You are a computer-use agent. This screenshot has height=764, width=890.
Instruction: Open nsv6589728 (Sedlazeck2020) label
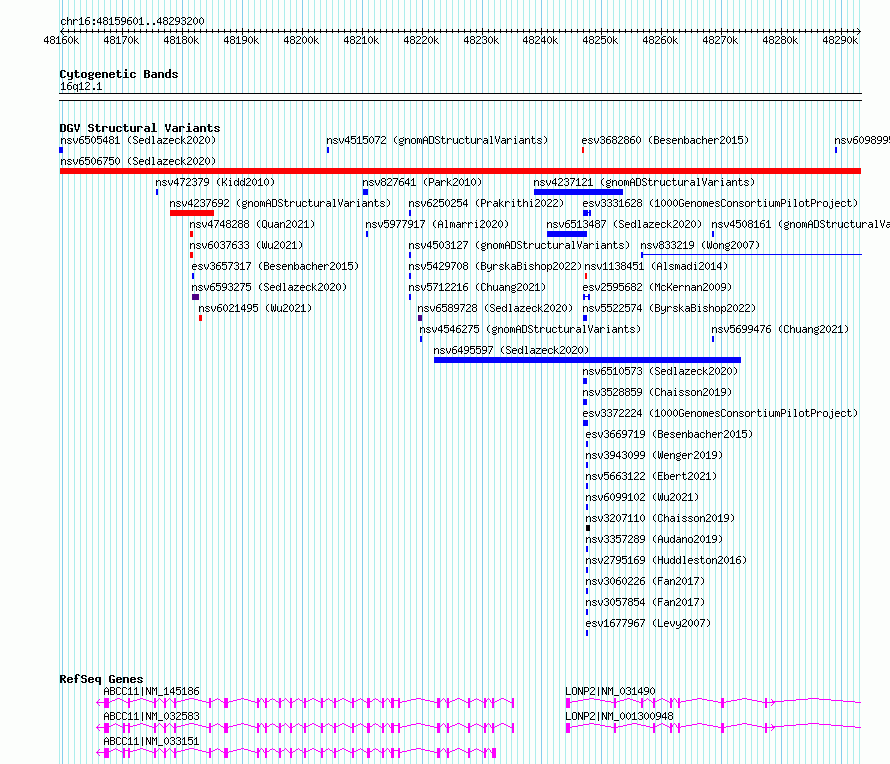[496, 308]
